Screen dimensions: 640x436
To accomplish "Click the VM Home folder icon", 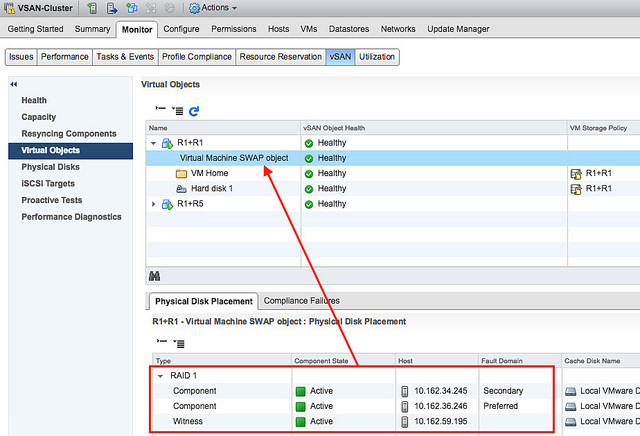I will 181,173.
